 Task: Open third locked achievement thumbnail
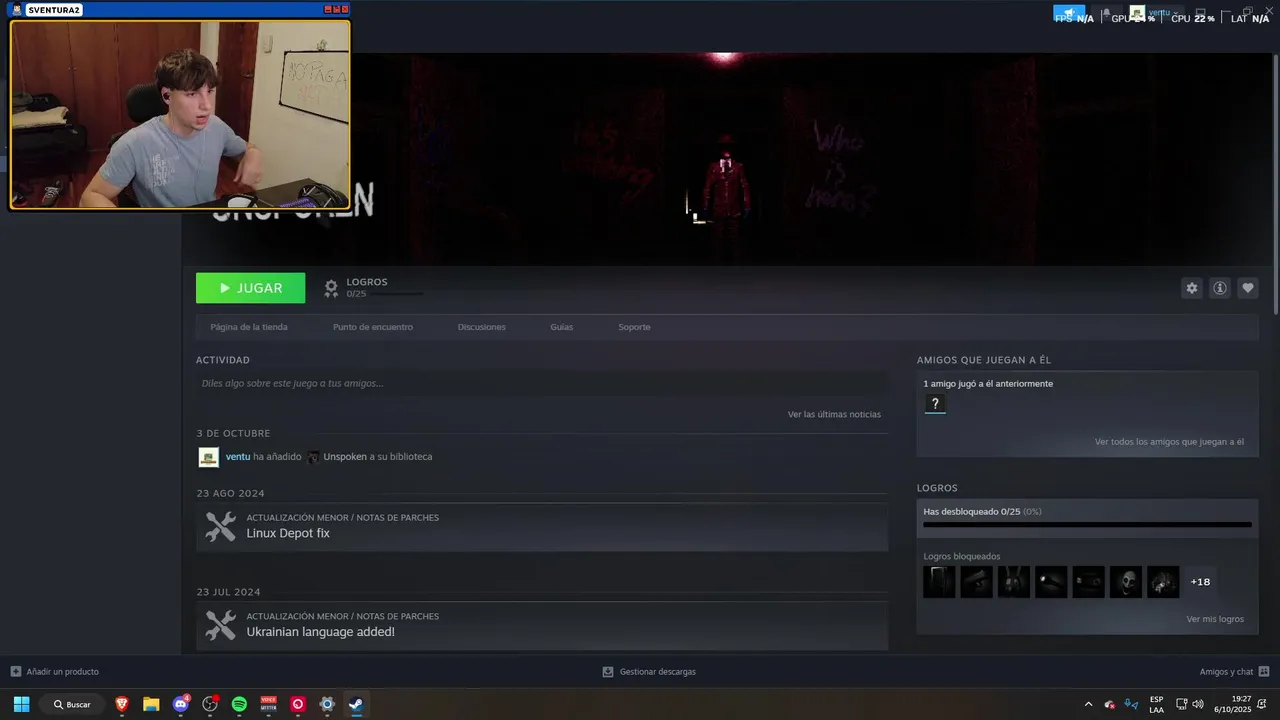[1013, 582]
